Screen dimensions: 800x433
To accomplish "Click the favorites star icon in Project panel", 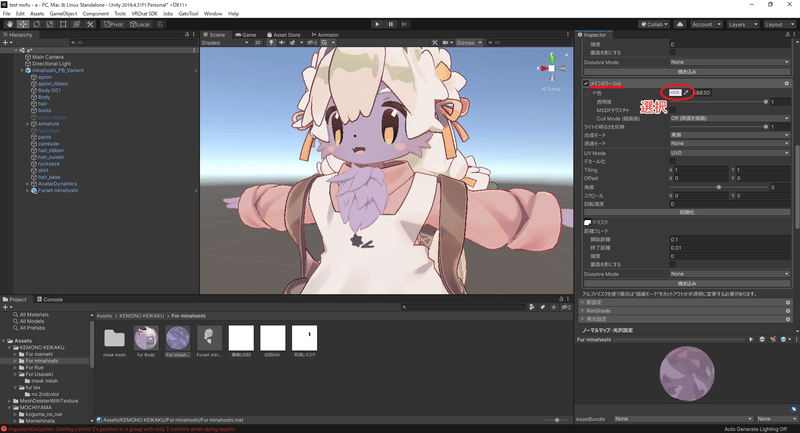I will [554, 307].
